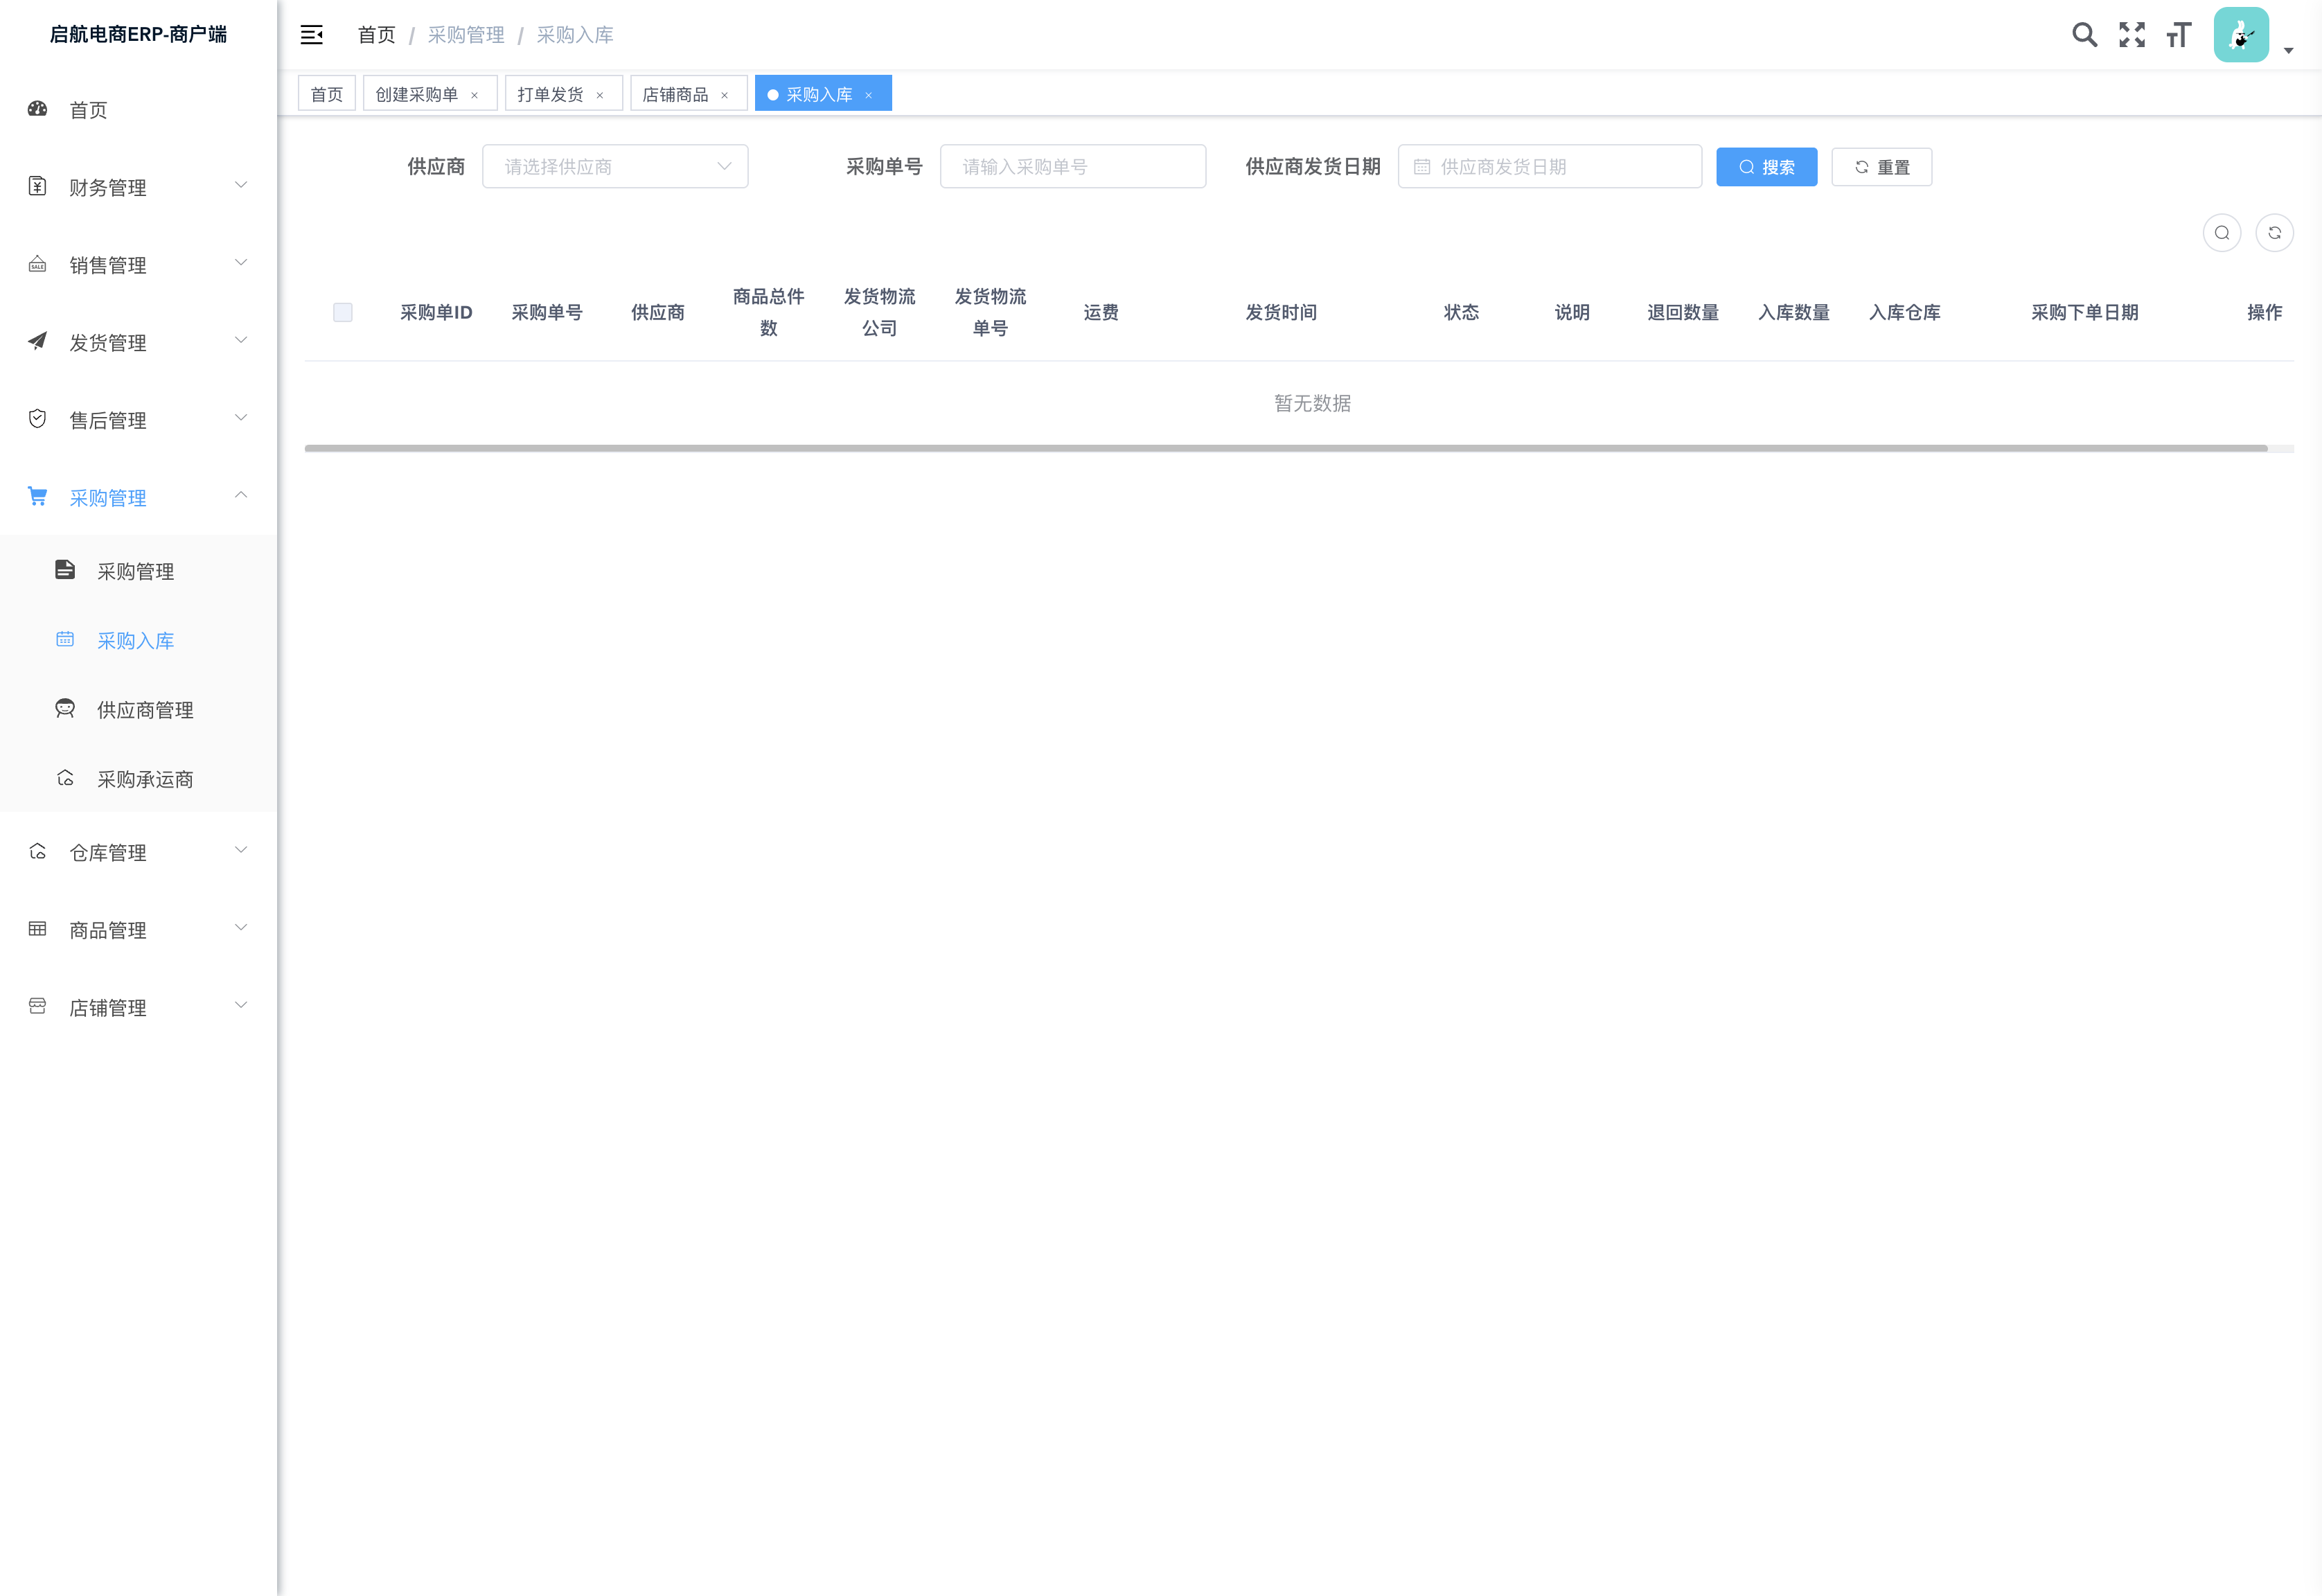Expand the 仓库管理 menu

click(139, 852)
